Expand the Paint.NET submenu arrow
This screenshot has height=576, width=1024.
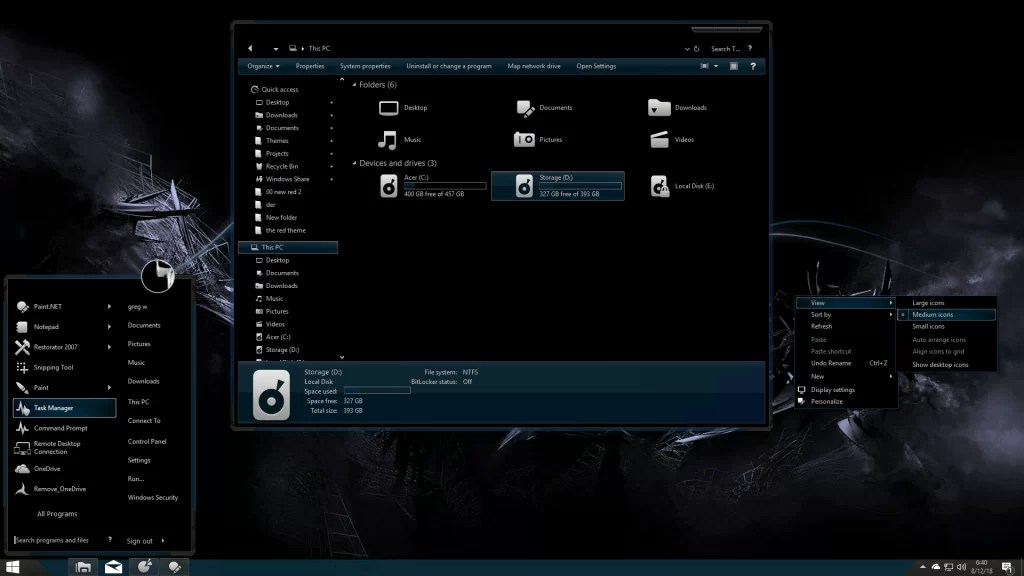tap(109, 306)
